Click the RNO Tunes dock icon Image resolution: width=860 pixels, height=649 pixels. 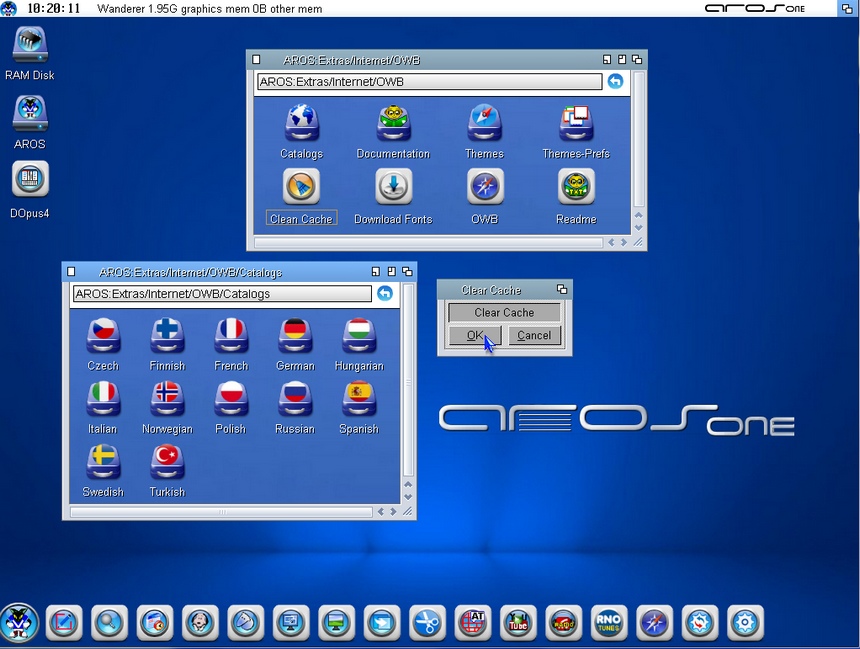coord(609,623)
